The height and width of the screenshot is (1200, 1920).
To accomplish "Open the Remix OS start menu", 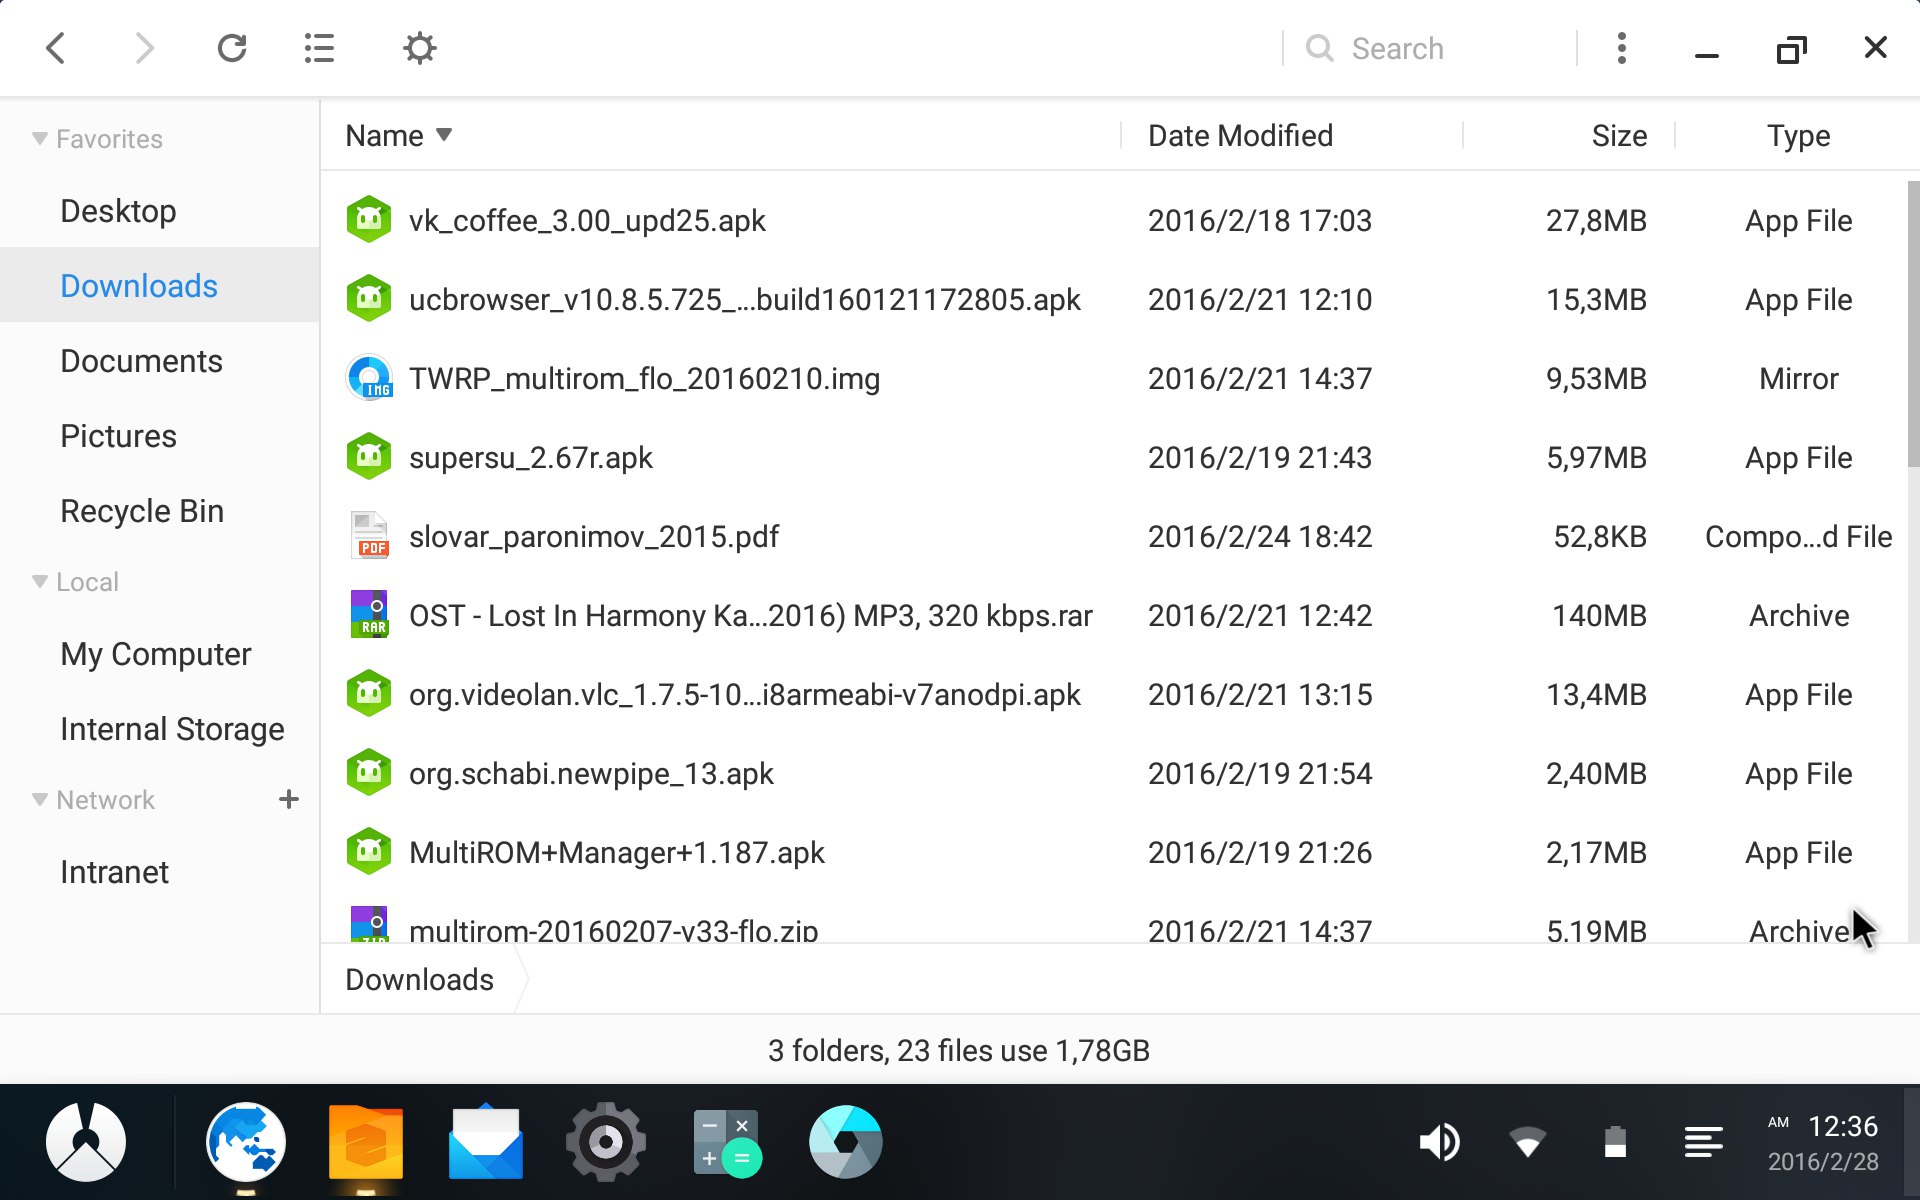I will (x=86, y=1142).
